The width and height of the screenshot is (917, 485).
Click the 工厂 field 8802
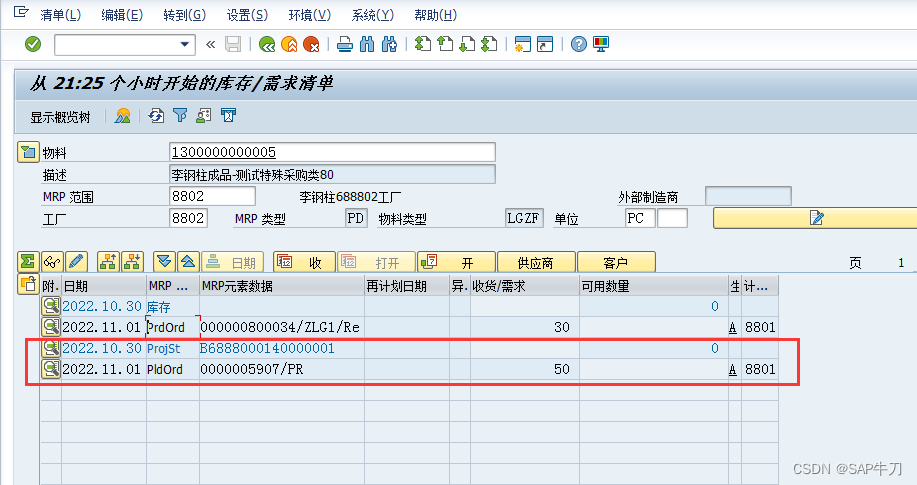(x=188, y=218)
